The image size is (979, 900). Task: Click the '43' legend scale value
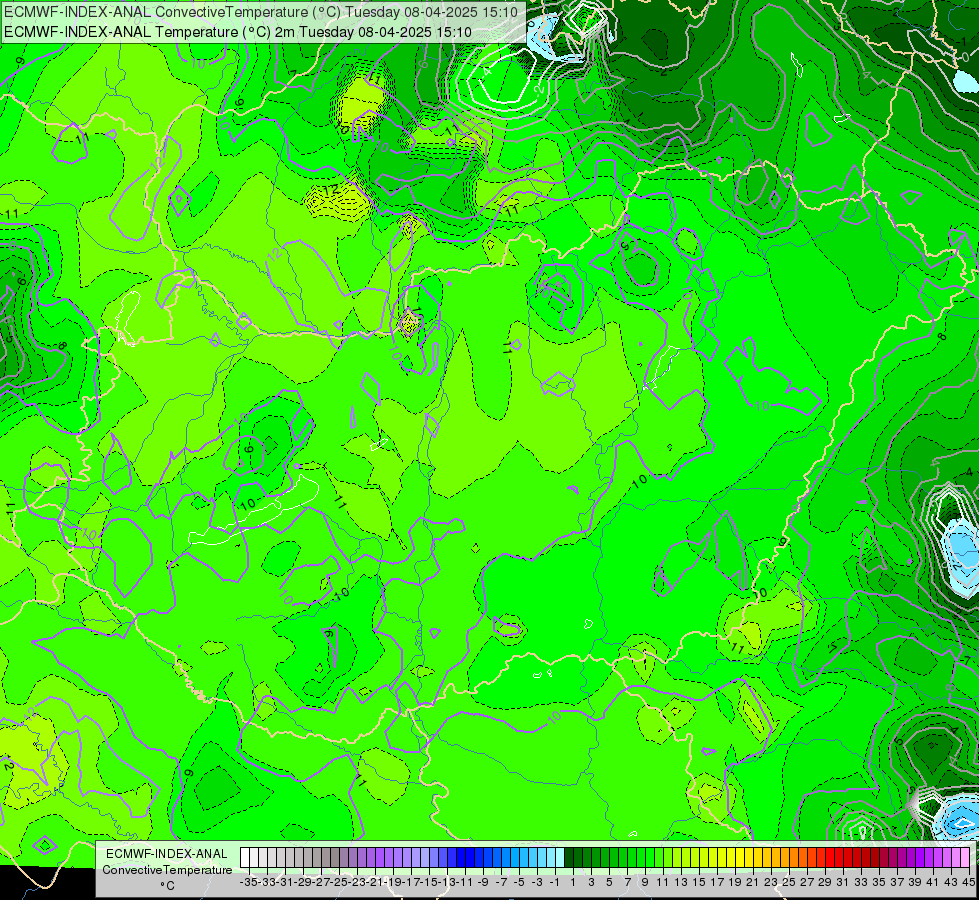tap(951, 882)
